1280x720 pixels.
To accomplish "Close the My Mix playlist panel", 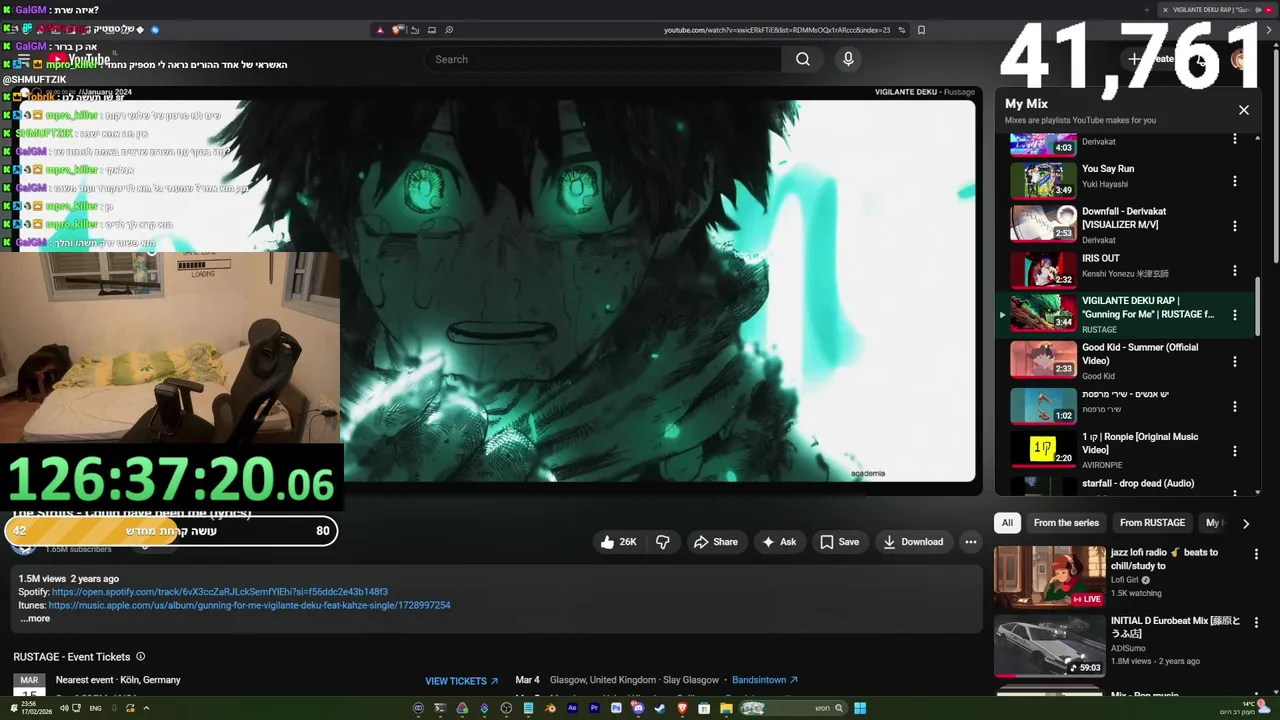I will coord(1244,110).
